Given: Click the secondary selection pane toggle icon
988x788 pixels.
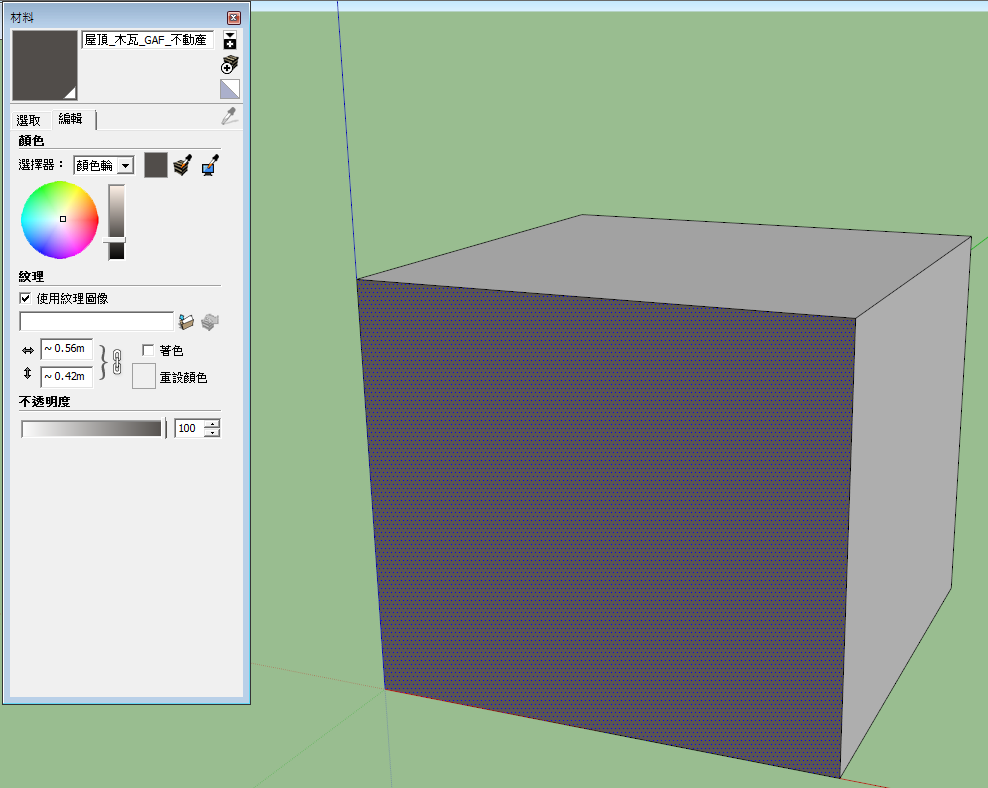Looking at the screenshot, I should point(230,41).
